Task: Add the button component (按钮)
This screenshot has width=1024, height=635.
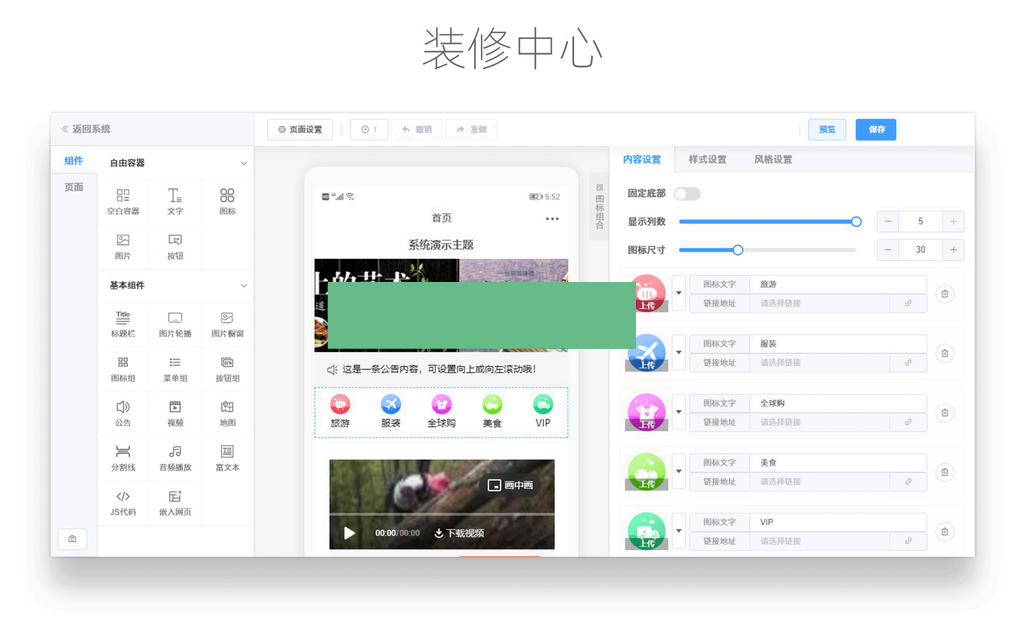Action: pos(175,247)
